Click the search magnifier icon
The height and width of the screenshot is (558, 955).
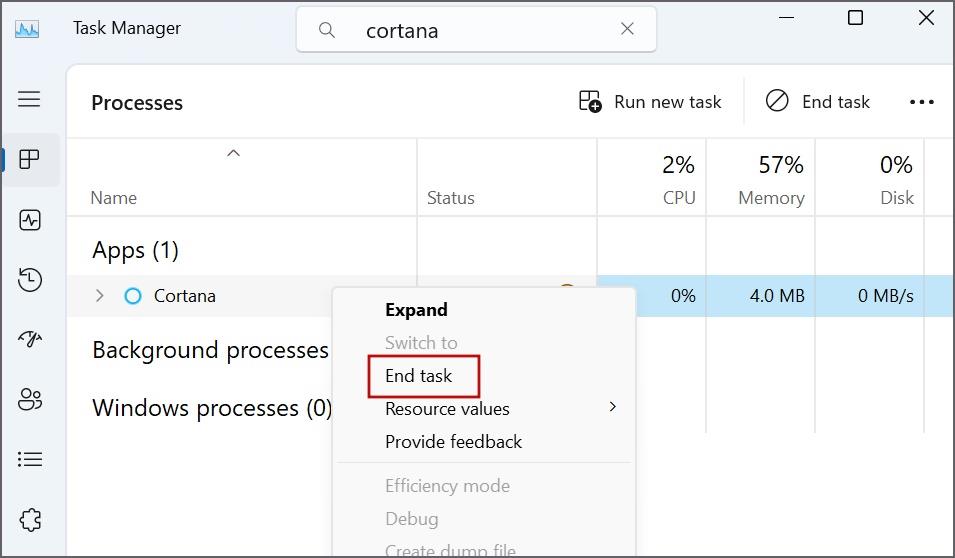click(327, 29)
